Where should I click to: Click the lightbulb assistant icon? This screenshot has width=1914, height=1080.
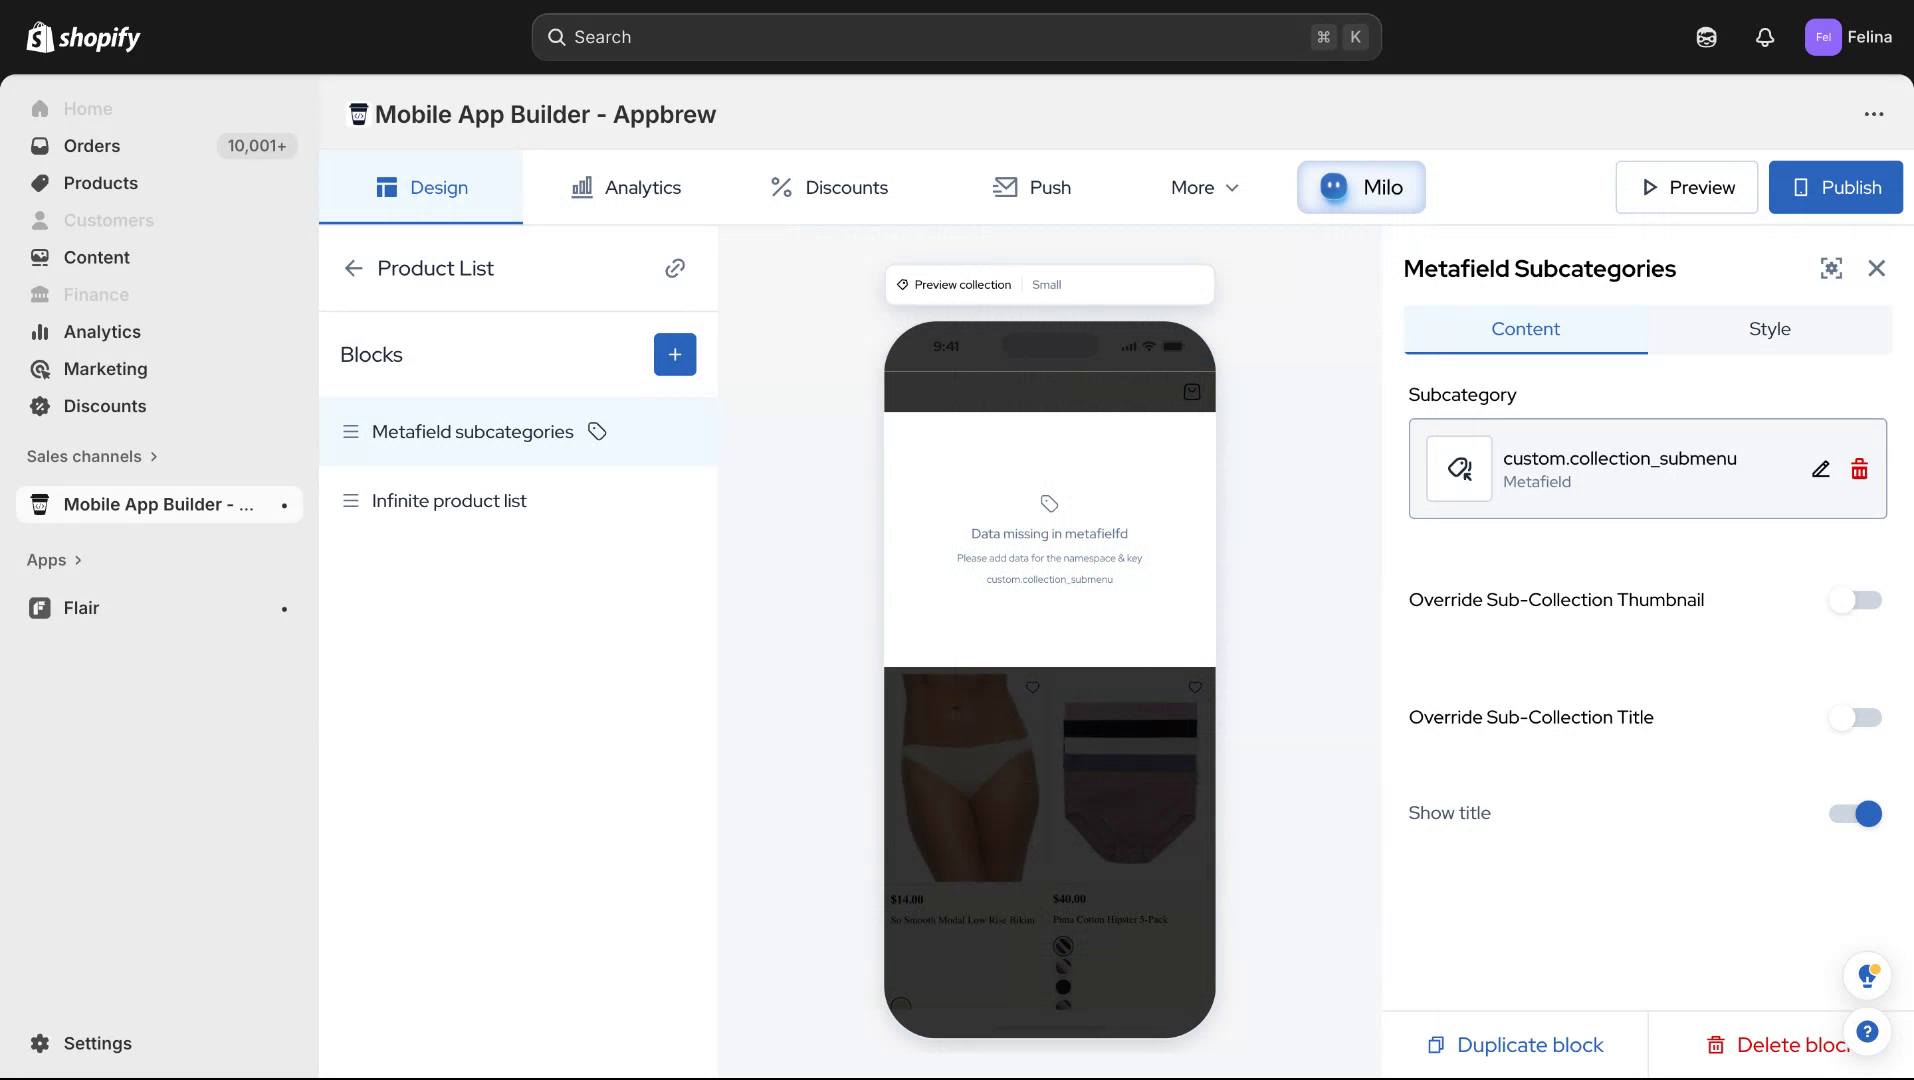pyautogui.click(x=1866, y=975)
